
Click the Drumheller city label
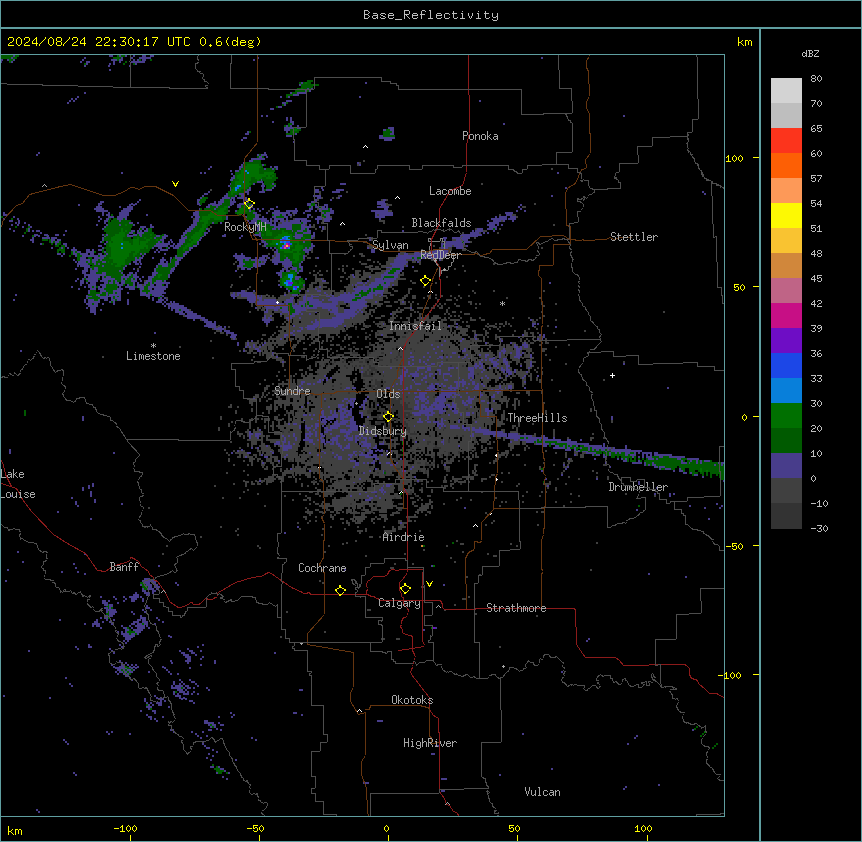638,487
